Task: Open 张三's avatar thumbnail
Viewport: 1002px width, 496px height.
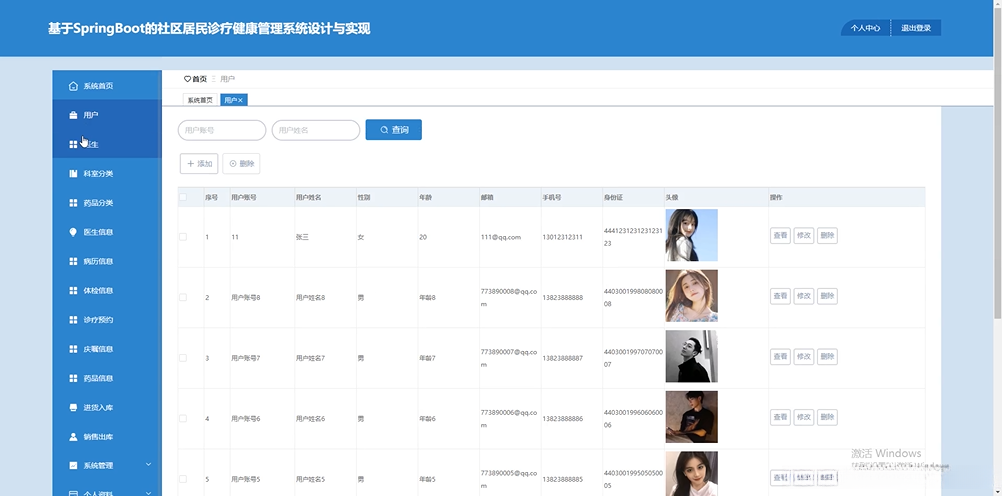Action: click(x=691, y=235)
